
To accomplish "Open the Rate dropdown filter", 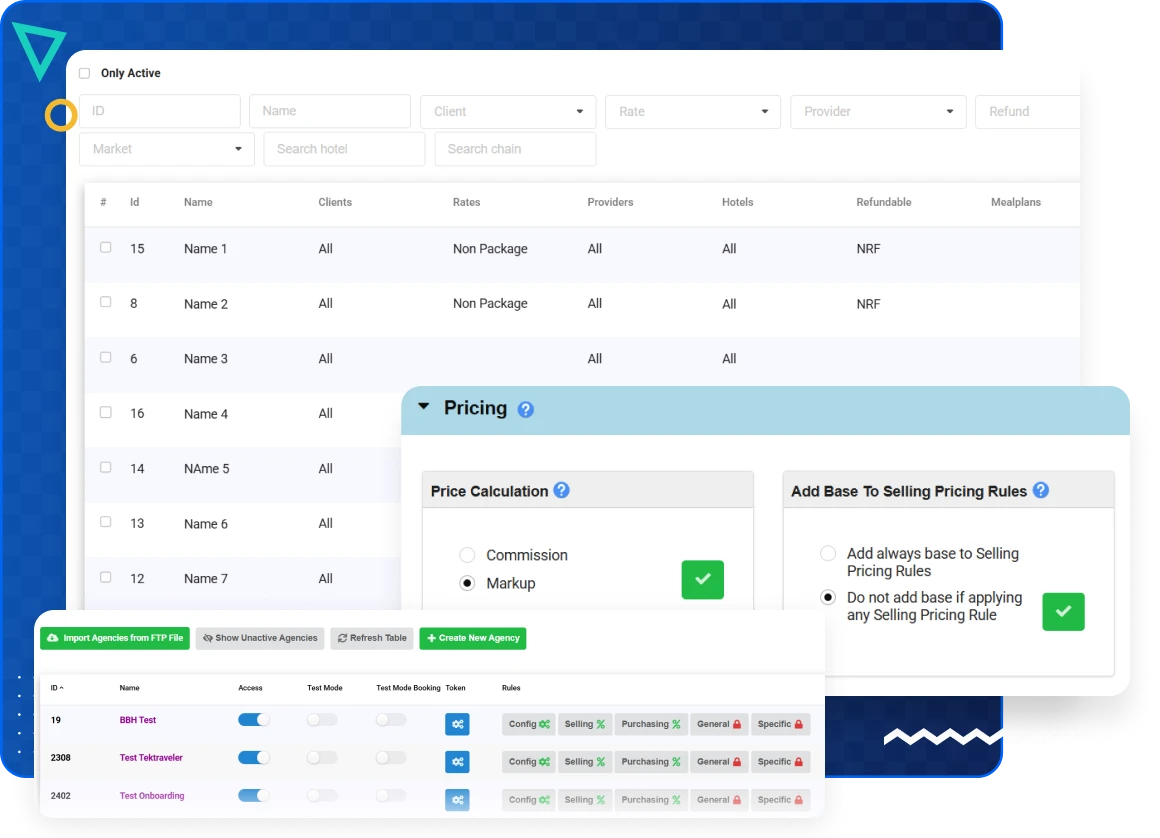I will (692, 112).
